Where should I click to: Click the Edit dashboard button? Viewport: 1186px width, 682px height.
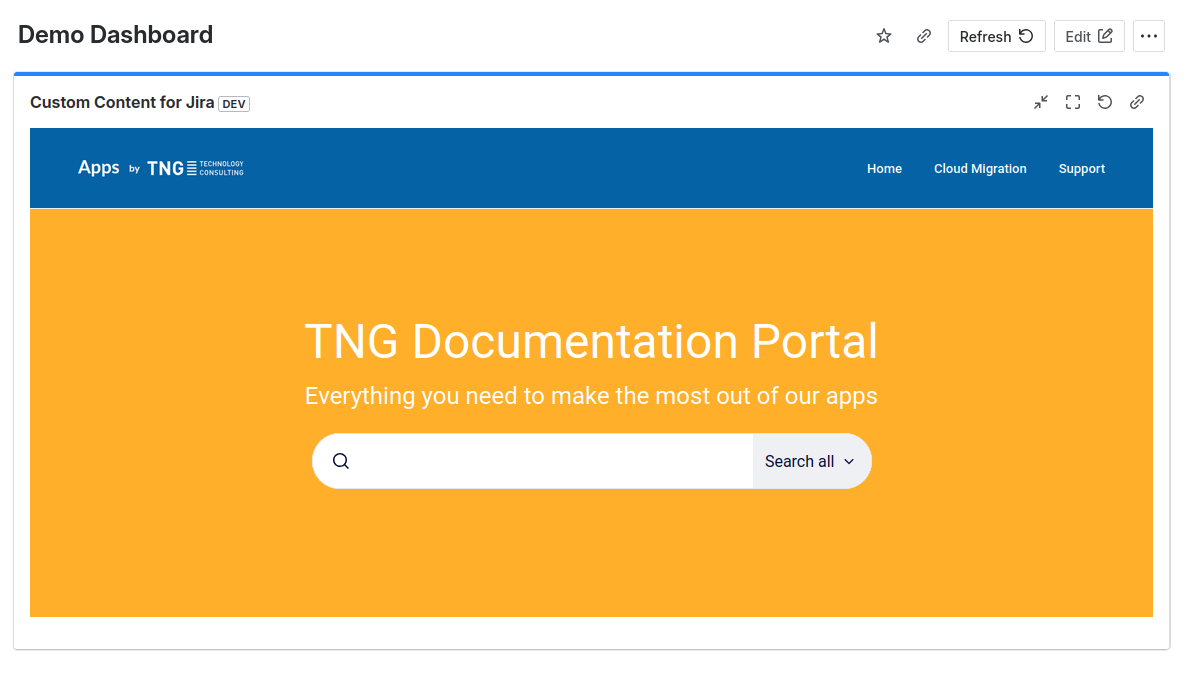pyautogui.click(x=1088, y=36)
